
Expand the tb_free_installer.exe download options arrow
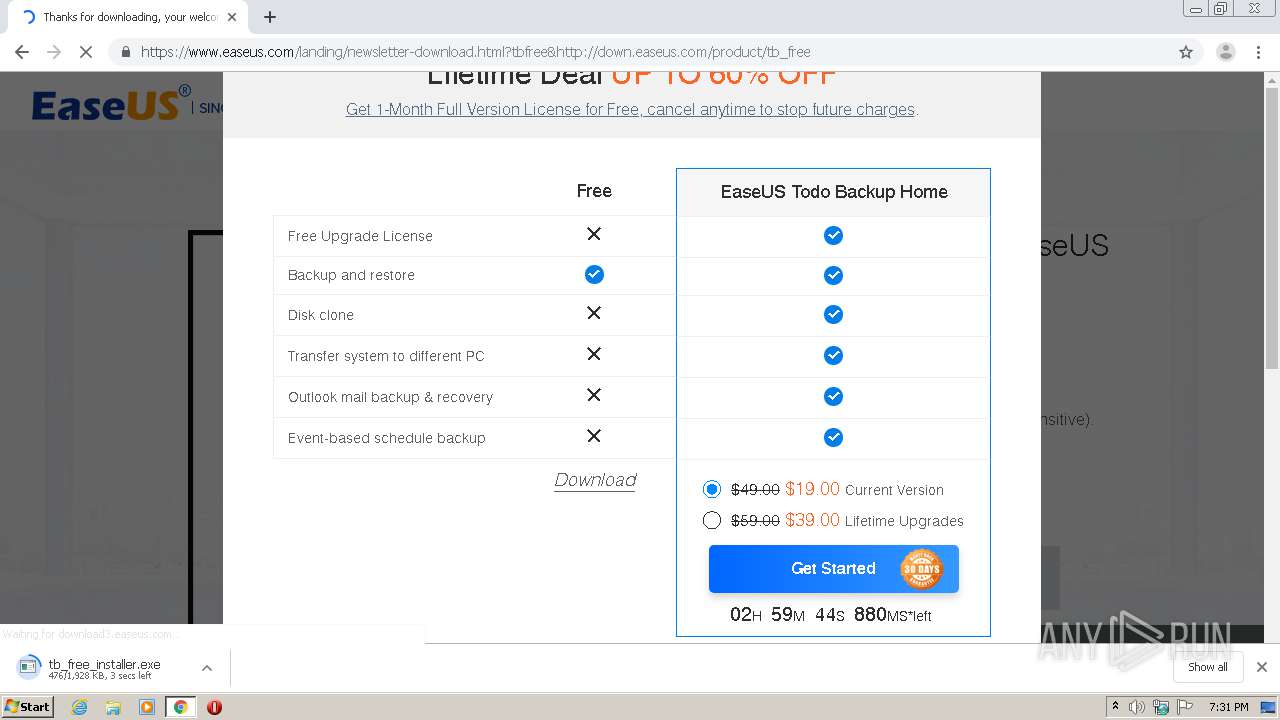[207, 668]
